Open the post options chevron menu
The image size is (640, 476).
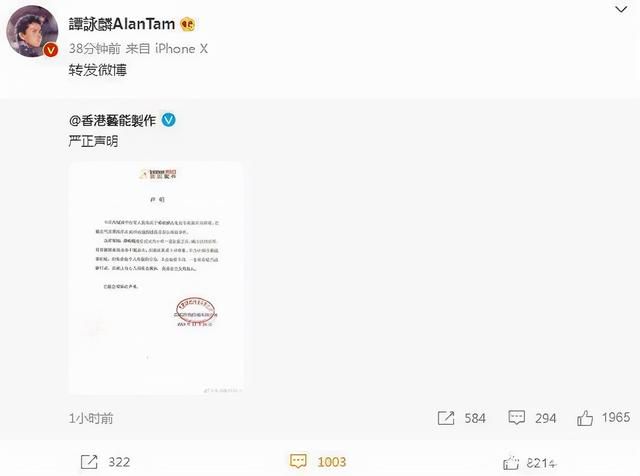point(621,9)
